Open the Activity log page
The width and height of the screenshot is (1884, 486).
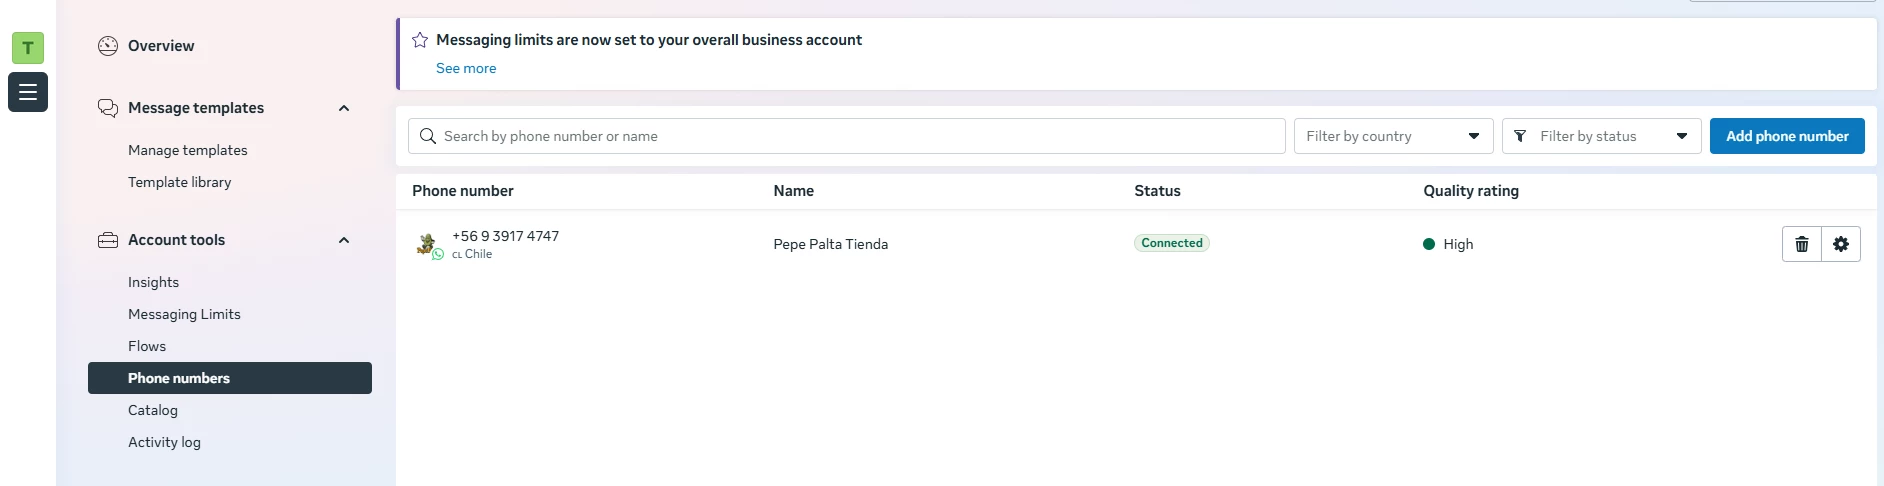(x=164, y=442)
